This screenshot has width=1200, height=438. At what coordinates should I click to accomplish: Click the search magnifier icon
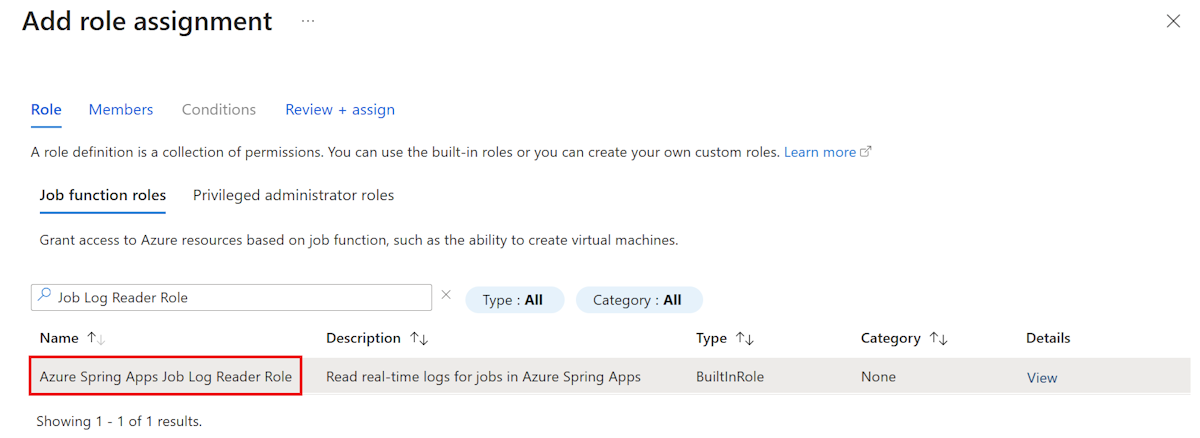44,296
